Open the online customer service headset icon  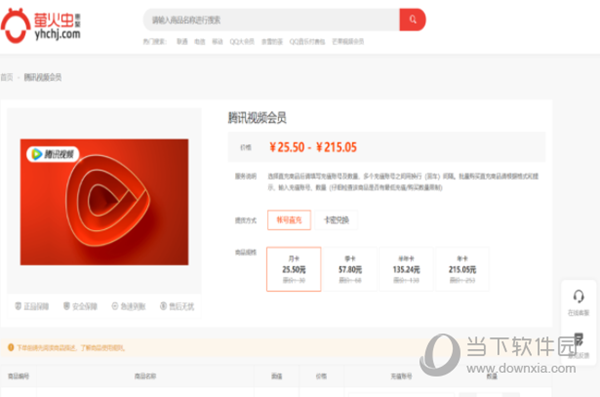click(x=578, y=296)
